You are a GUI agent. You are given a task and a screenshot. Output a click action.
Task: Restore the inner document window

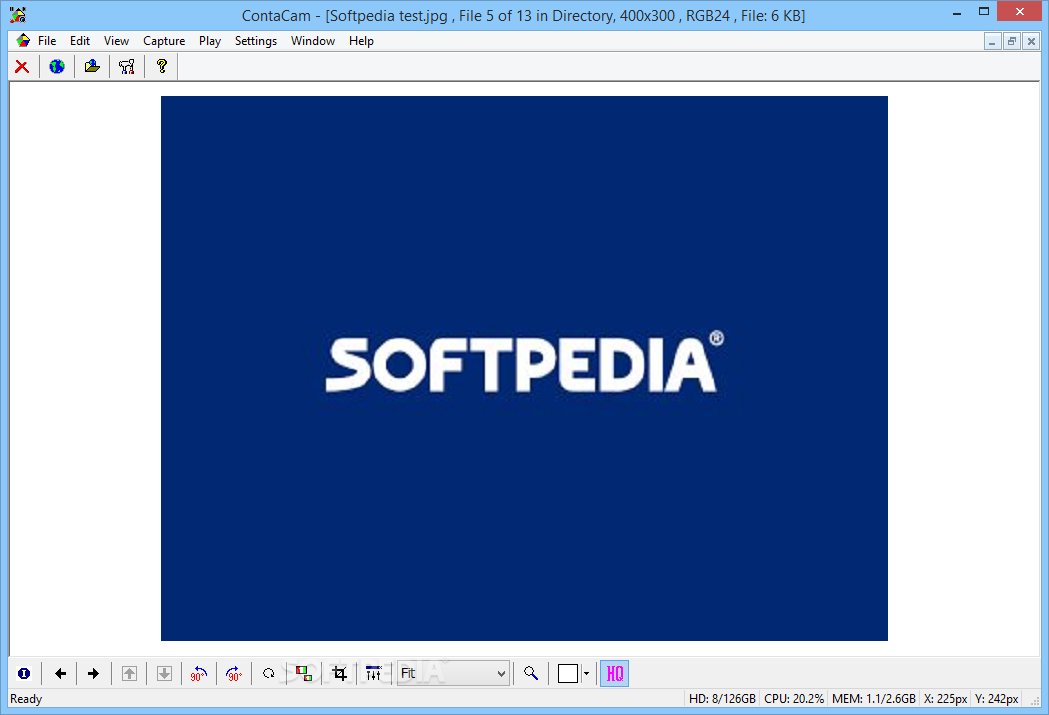[1012, 41]
